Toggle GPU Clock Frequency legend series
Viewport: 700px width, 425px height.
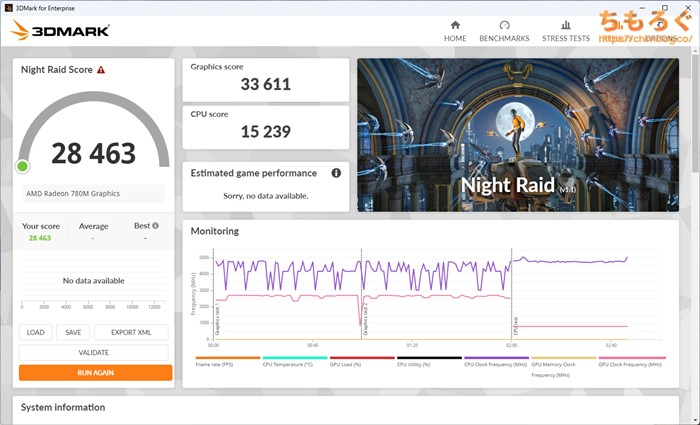pyautogui.click(x=632, y=362)
